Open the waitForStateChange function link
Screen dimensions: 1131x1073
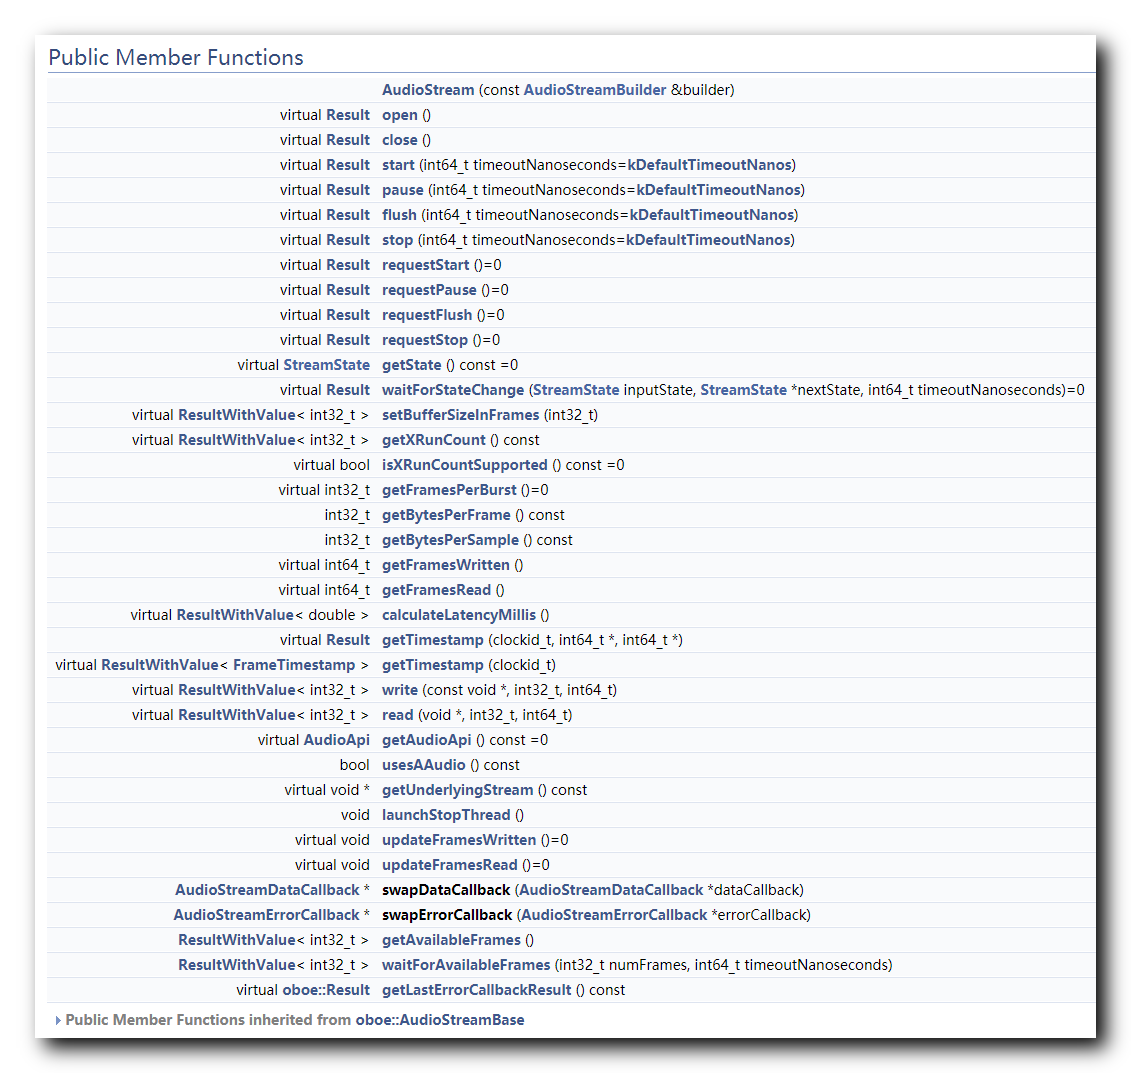coord(453,390)
